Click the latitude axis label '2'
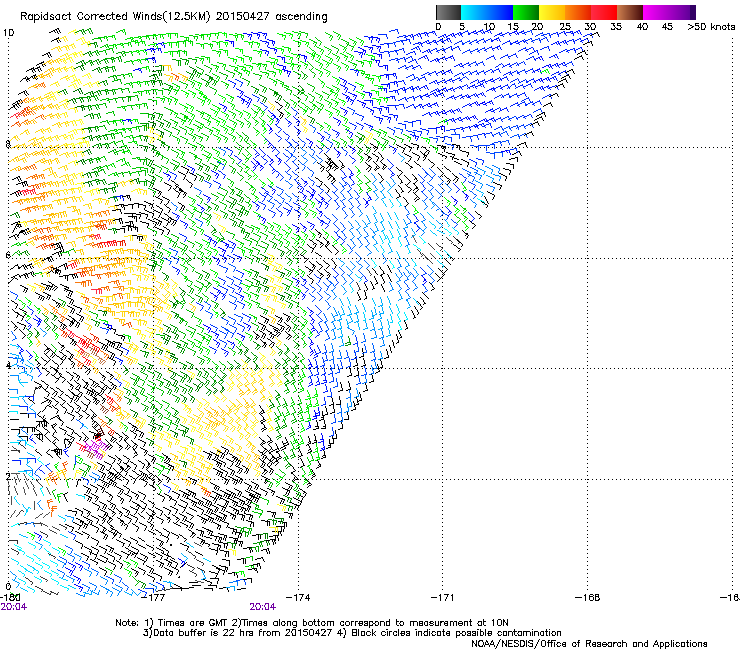This screenshot has width=740, height=650. point(8,476)
